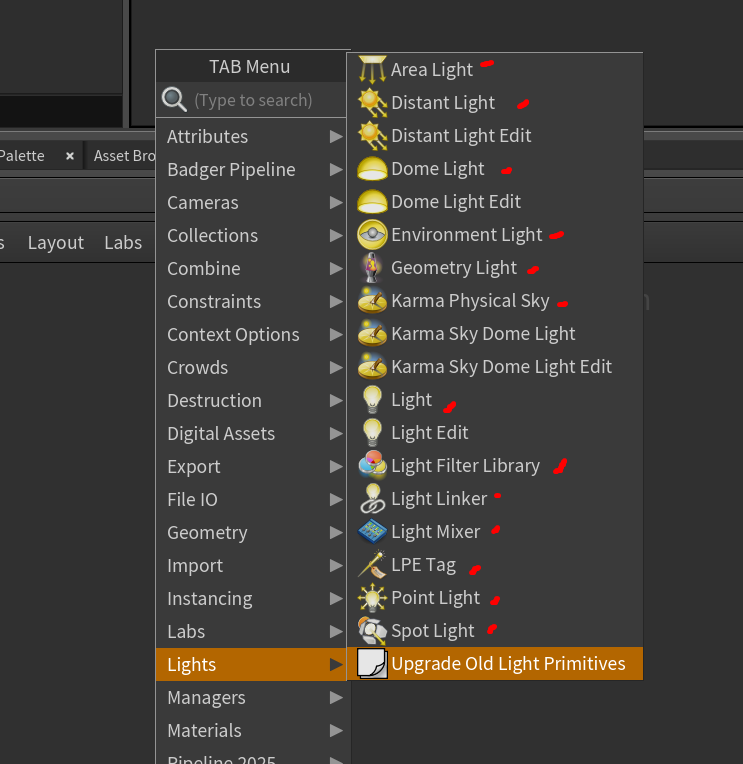This screenshot has height=764, width=743.
Task: Select Upgrade Old Light Primitives entry
Action: point(508,664)
